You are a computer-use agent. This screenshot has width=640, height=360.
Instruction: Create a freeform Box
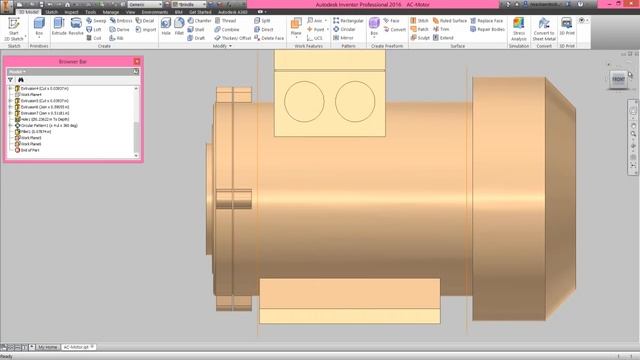374,26
